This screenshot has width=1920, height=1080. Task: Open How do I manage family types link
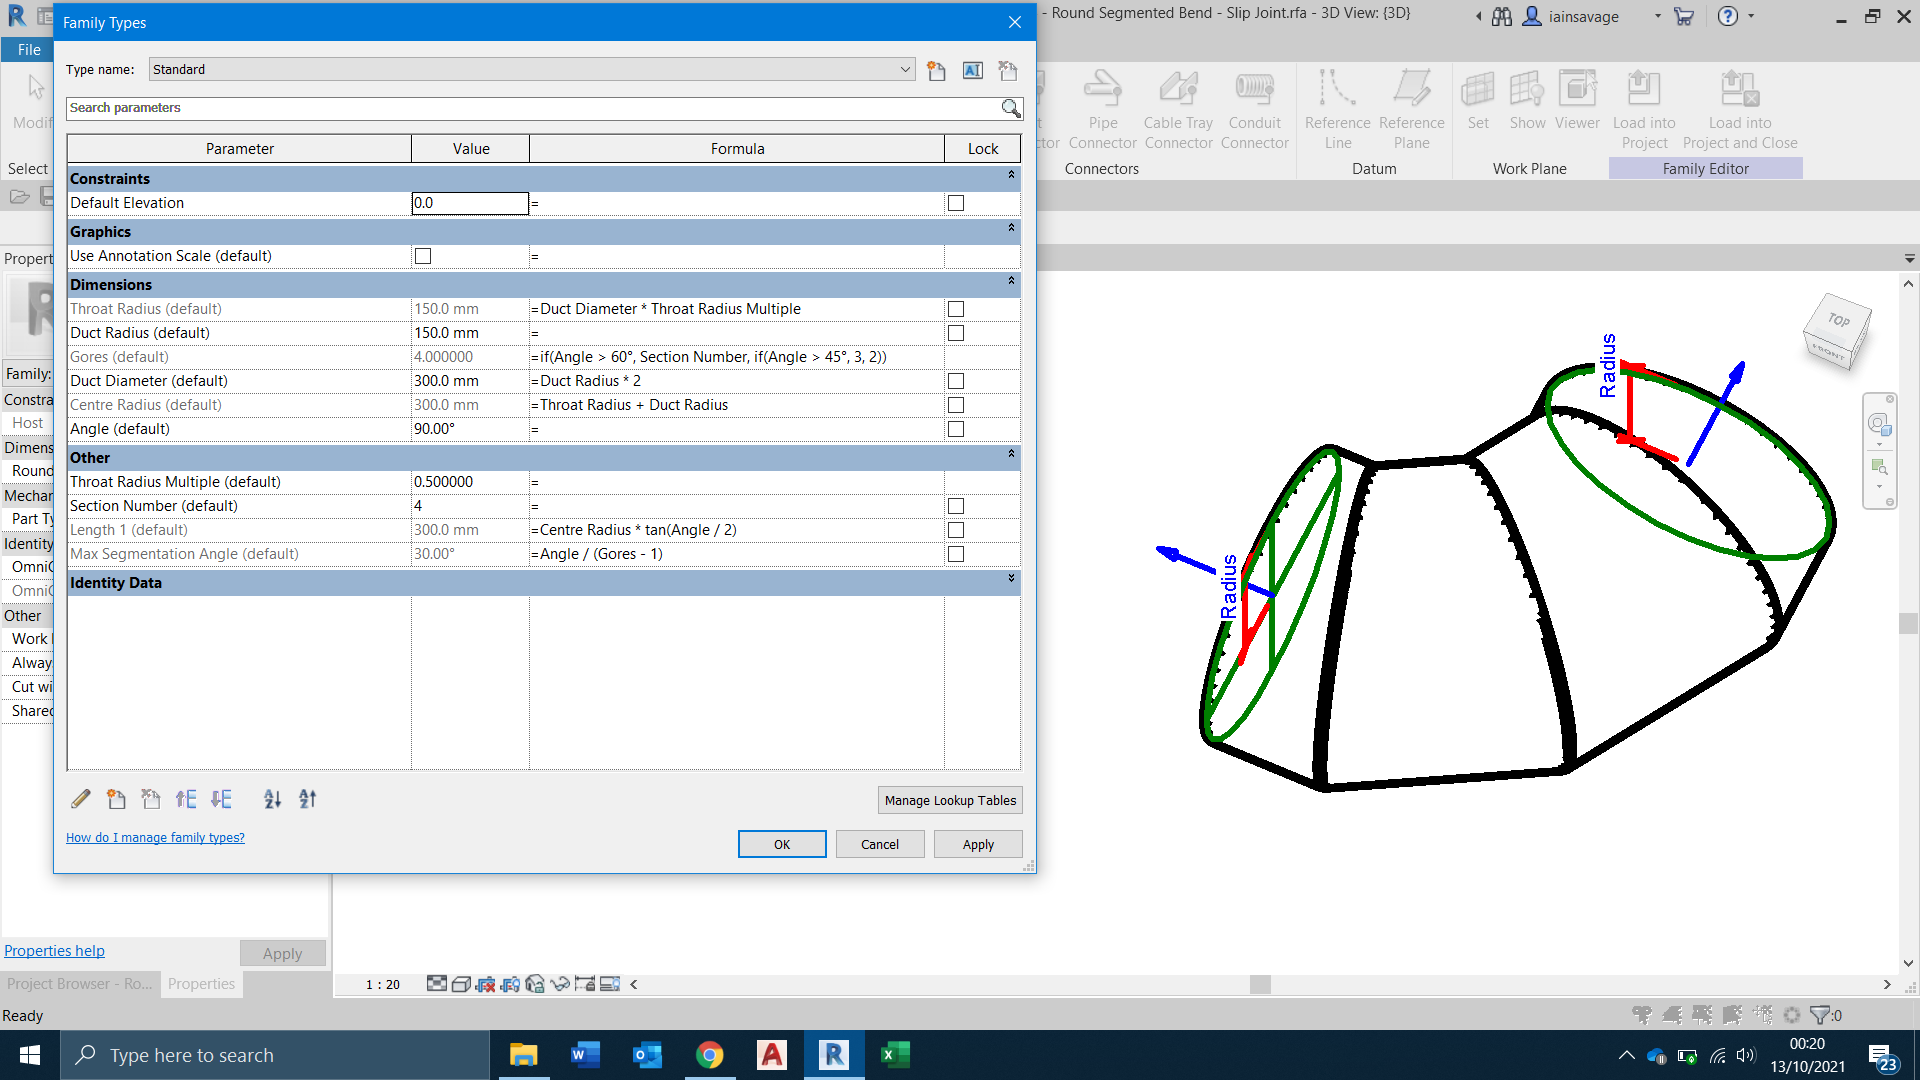click(155, 838)
